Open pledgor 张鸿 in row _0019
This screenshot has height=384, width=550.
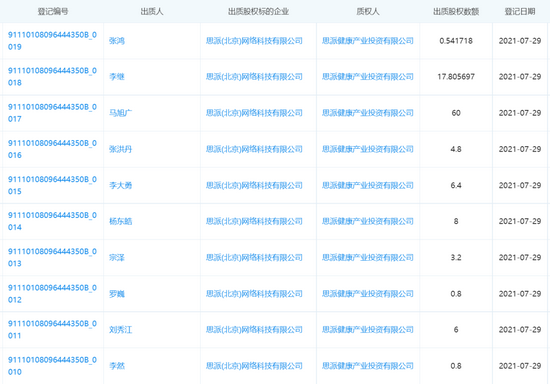coord(117,41)
